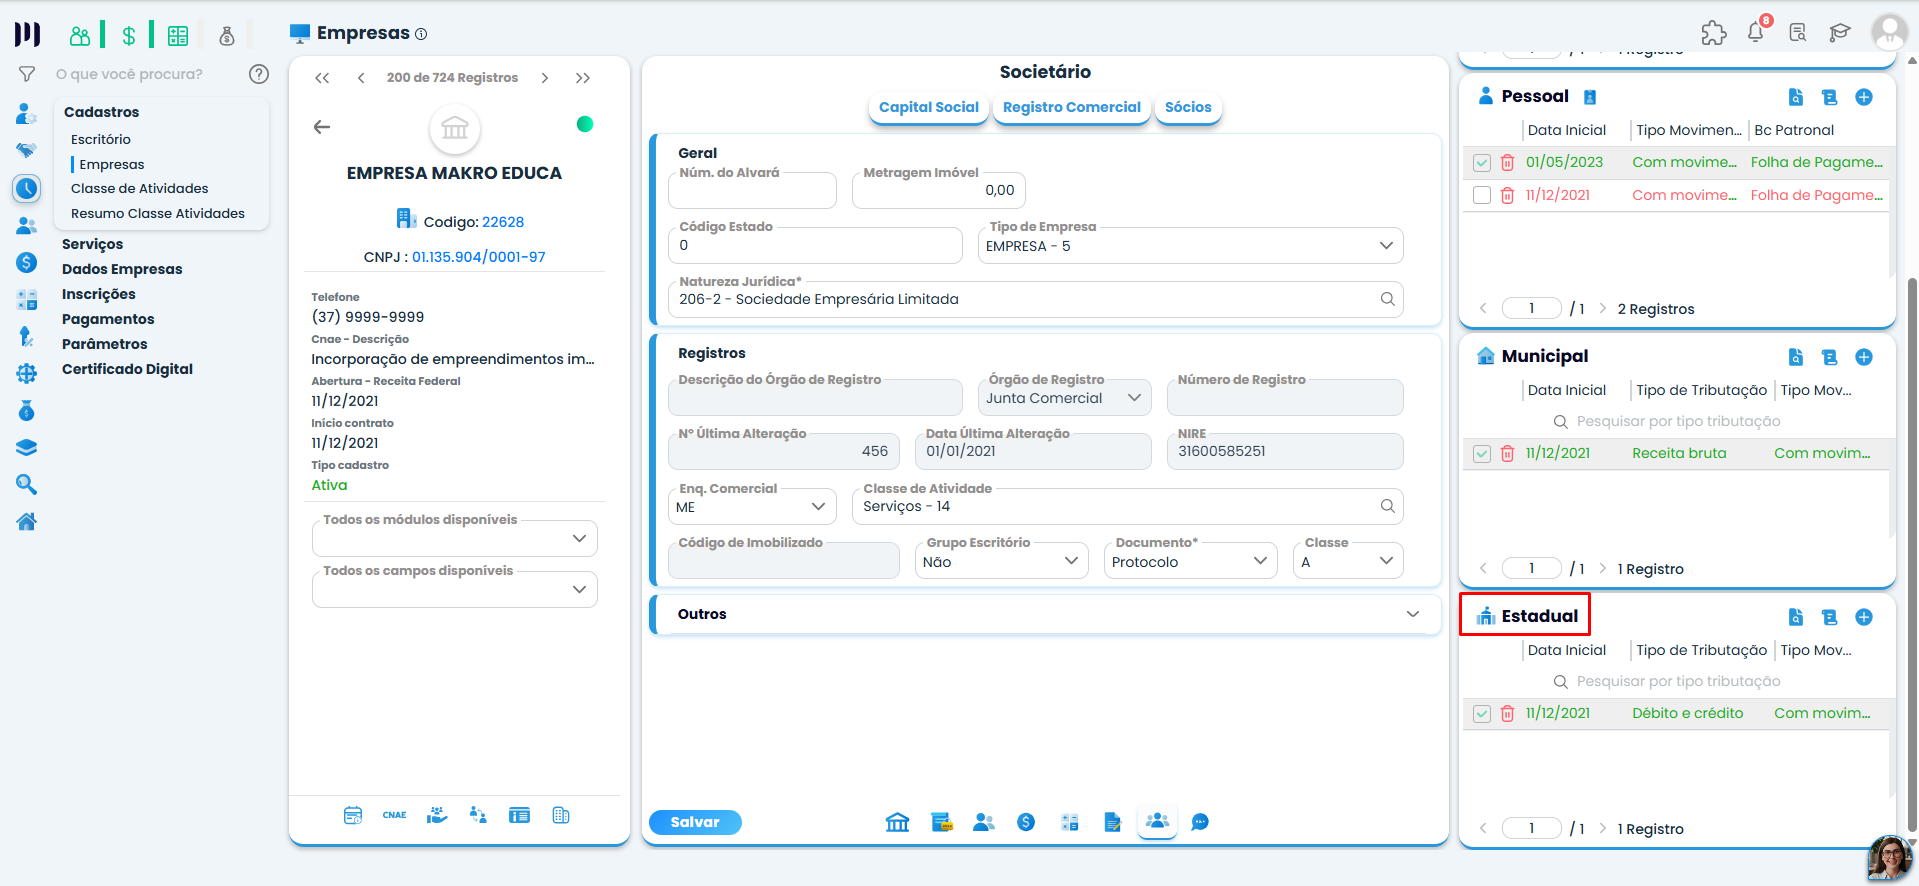Open the Órgão de Registro dropdown
This screenshot has height=886, width=1919.
(x=1064, y=398)
